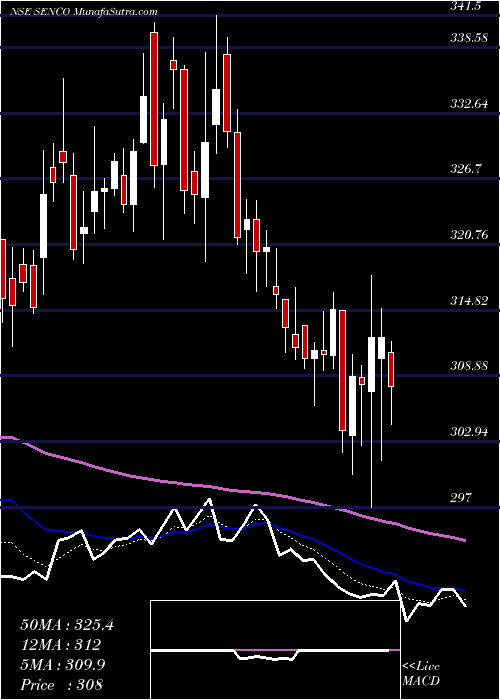Click the last red candlestick on the right
This screenshot has height=700, width=500.
tap(391, 369)
